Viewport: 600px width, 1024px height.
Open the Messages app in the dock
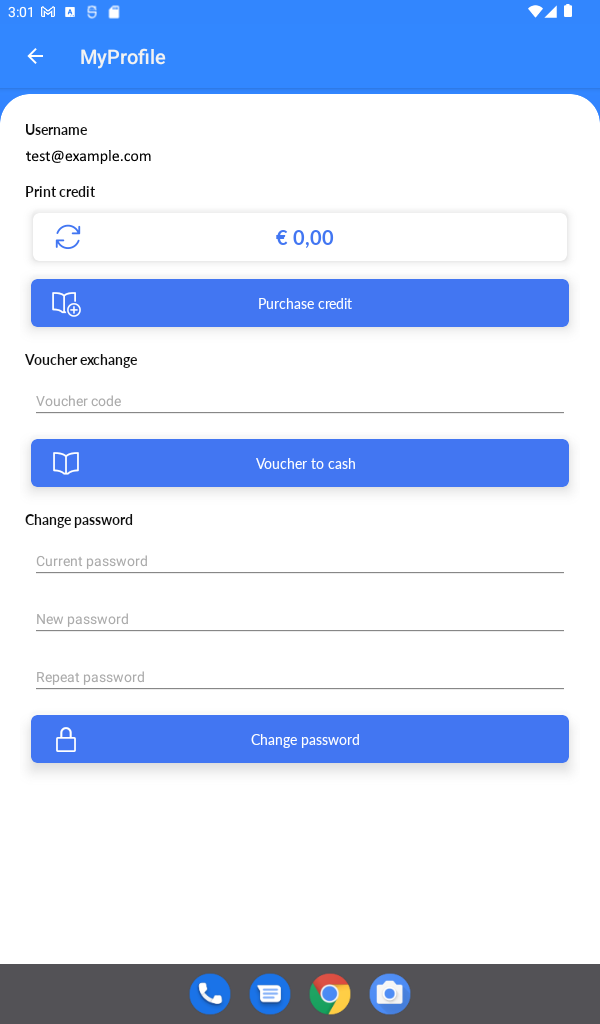[x=270, y=994]
